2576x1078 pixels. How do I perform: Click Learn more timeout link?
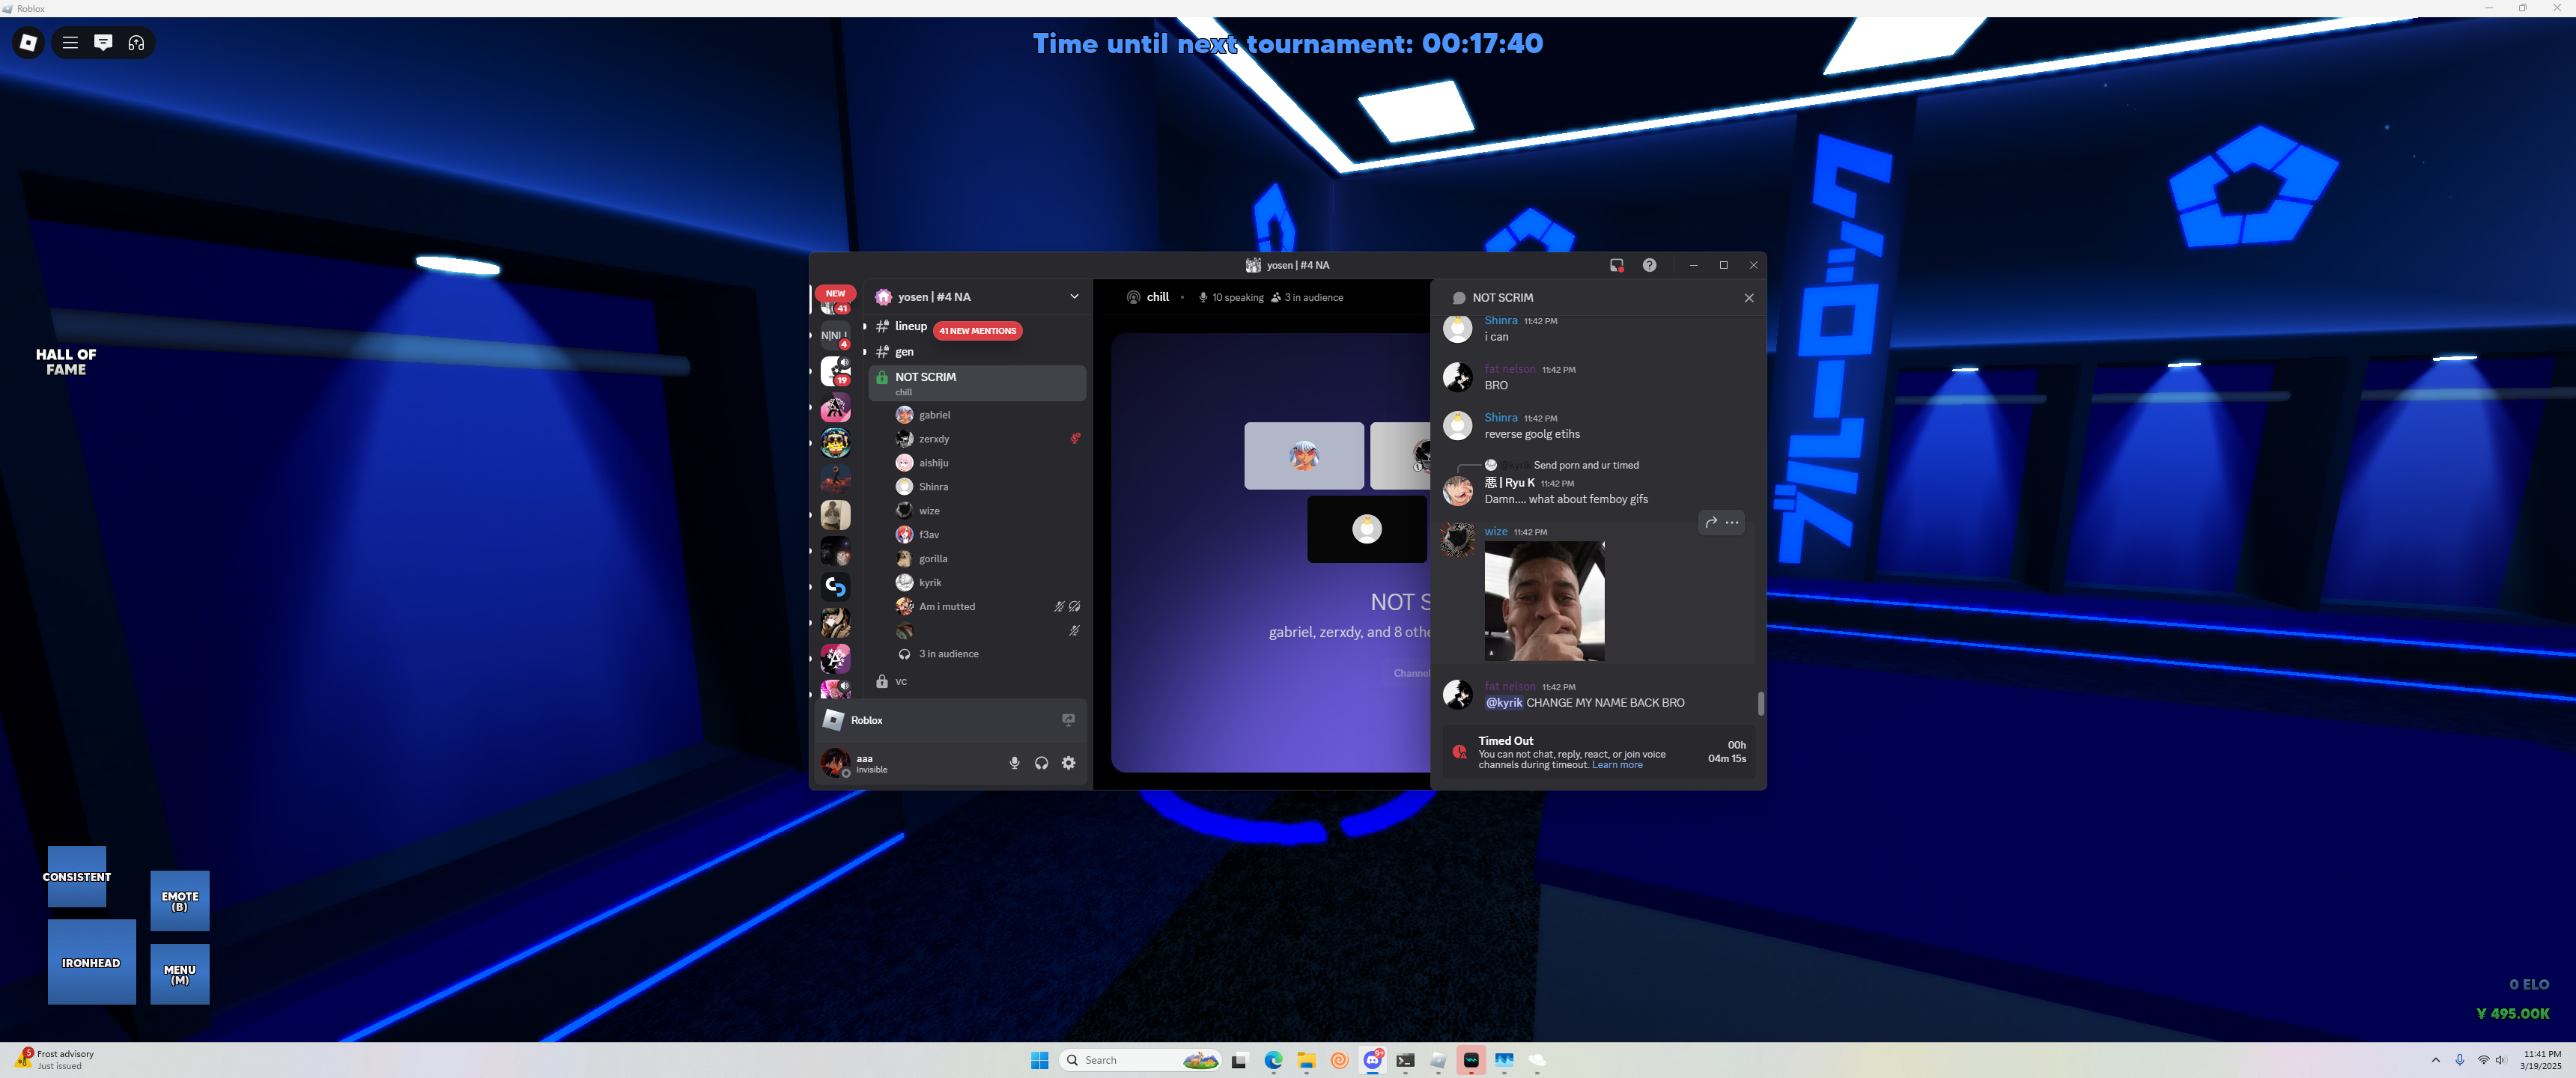coord(1617,765)
